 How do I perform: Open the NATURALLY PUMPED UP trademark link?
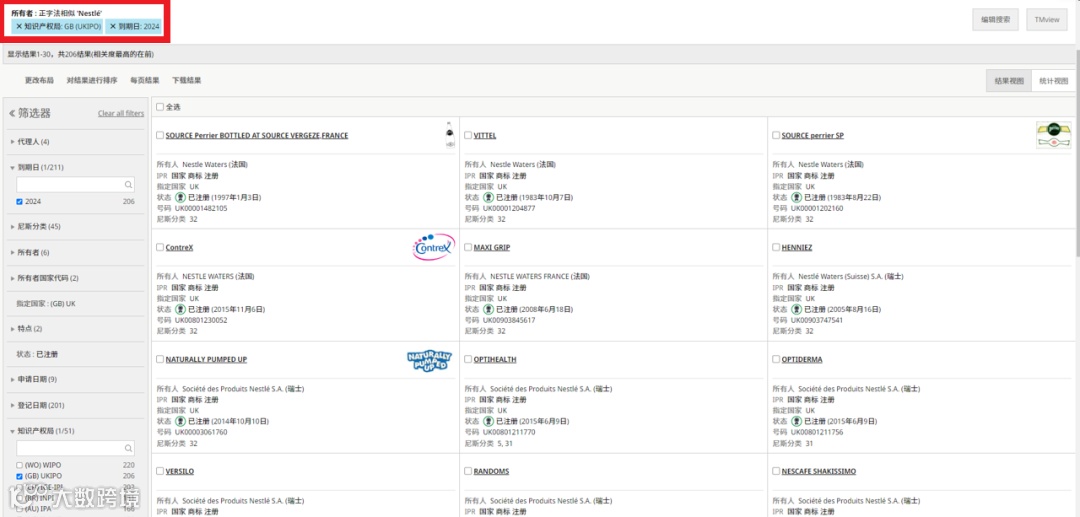pyautogui.click(x=206, y=359)
